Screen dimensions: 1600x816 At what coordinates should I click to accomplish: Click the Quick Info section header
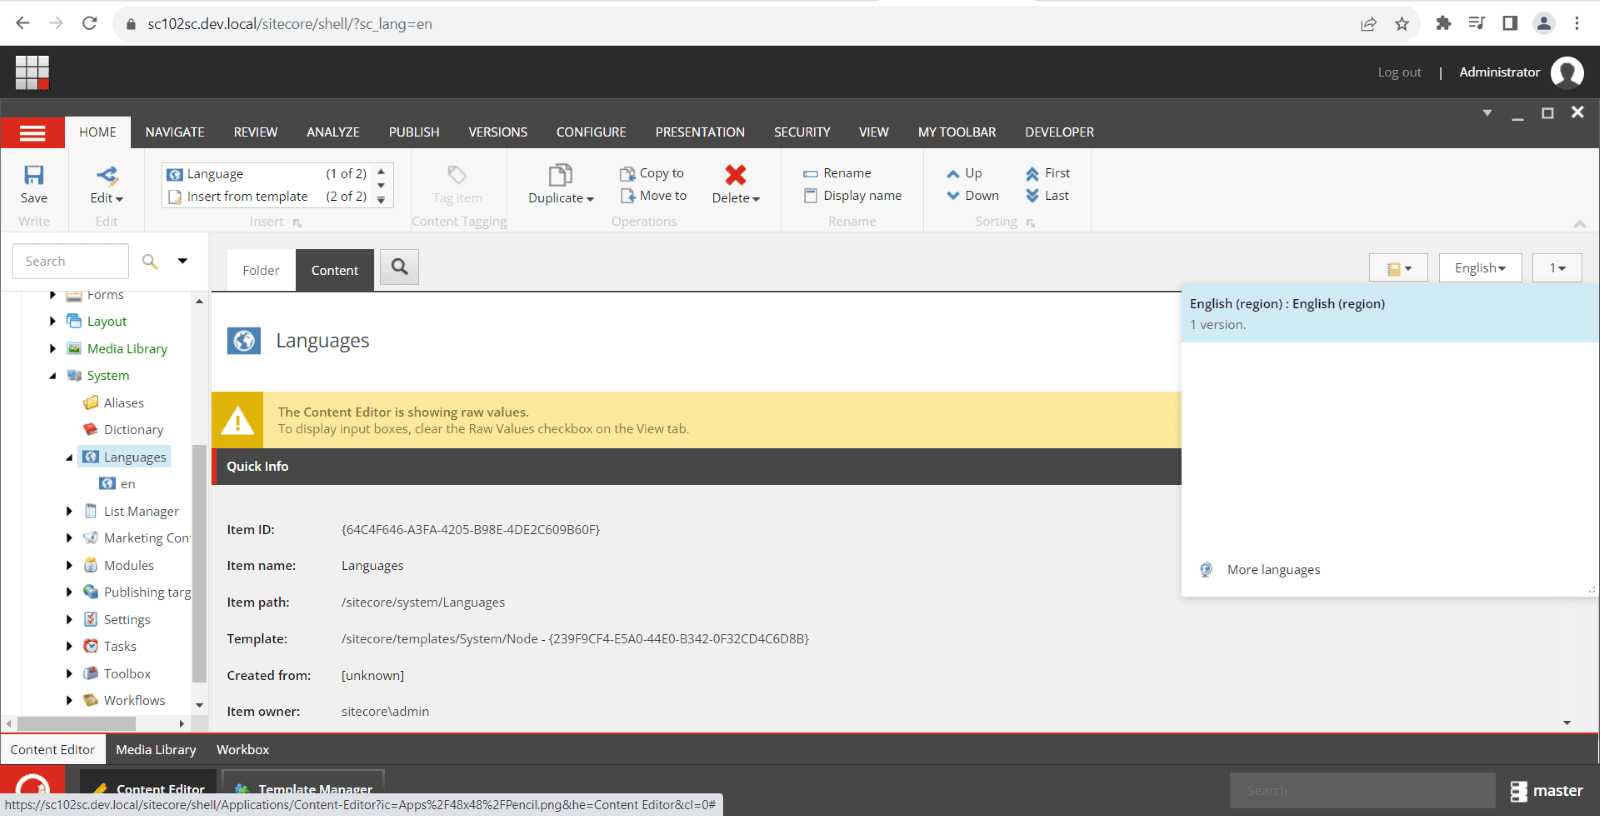[696, 466]
